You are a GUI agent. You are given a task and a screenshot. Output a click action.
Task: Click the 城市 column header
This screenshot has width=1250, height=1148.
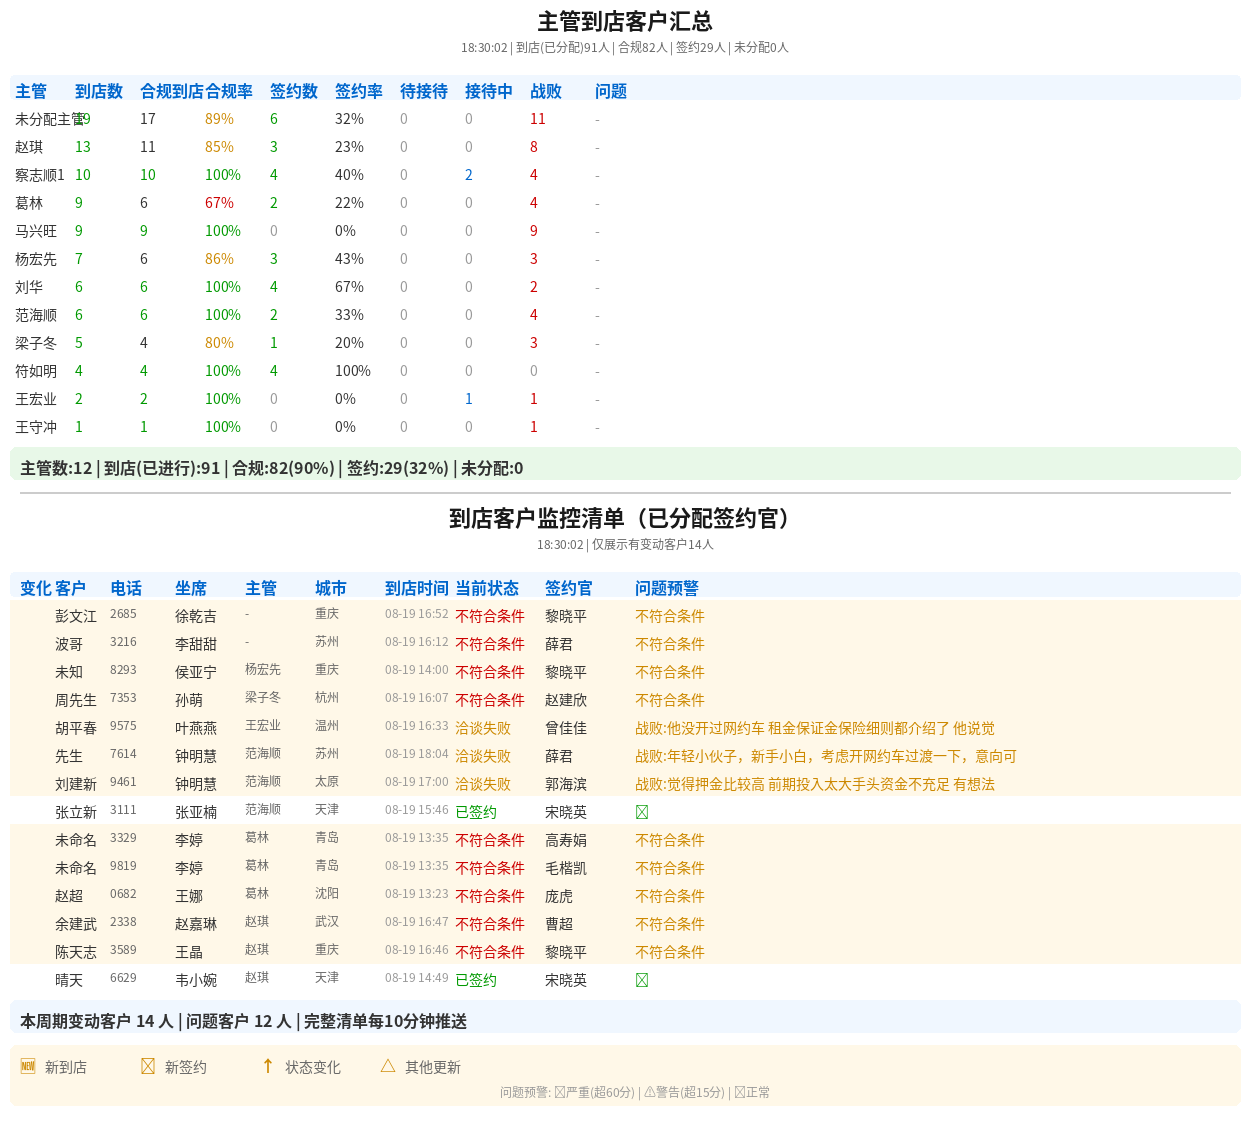point(331,588)
